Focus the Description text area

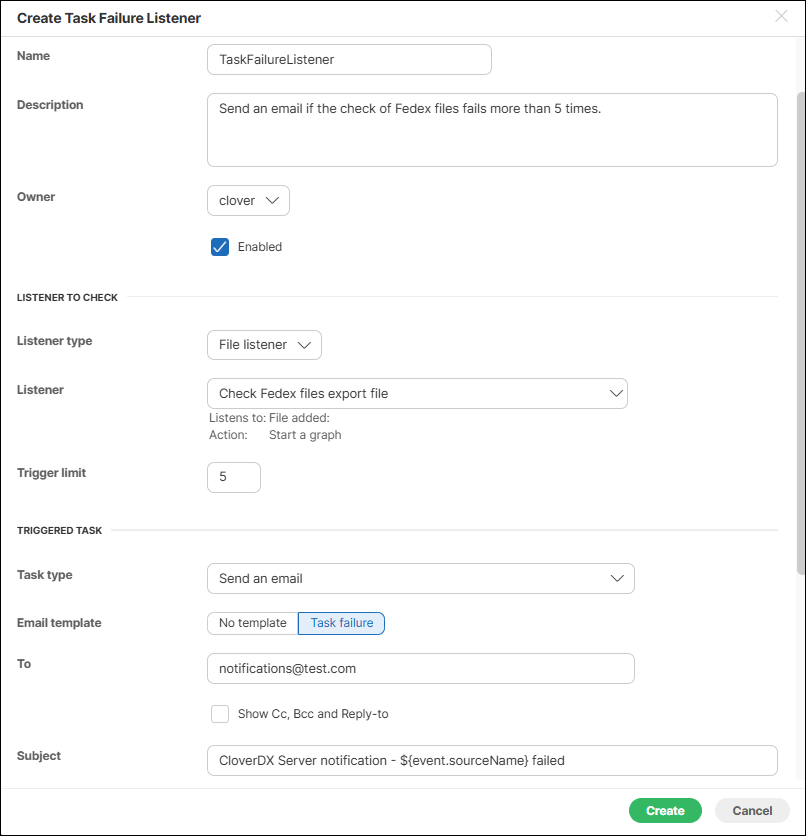click(492, 130)
